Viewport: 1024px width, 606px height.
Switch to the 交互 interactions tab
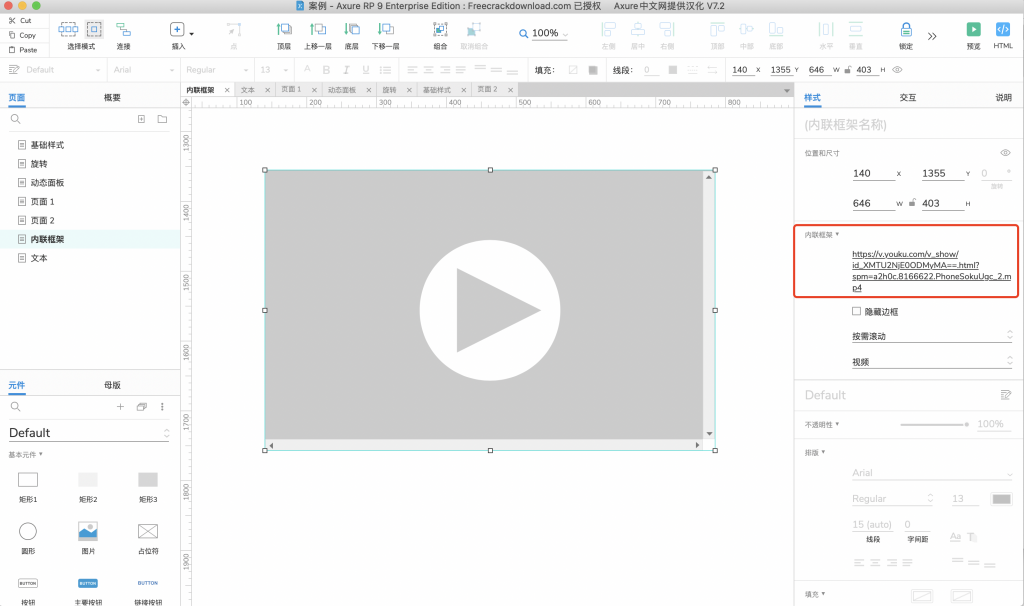pyautogui.click(x=907, y=98)
